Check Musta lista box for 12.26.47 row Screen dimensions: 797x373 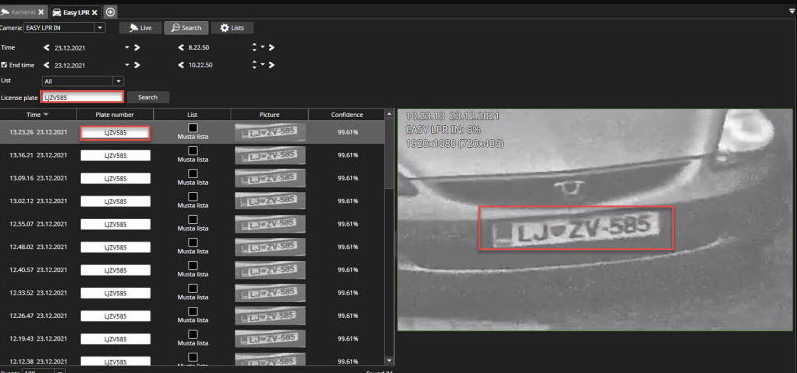(x=193, y=312)
